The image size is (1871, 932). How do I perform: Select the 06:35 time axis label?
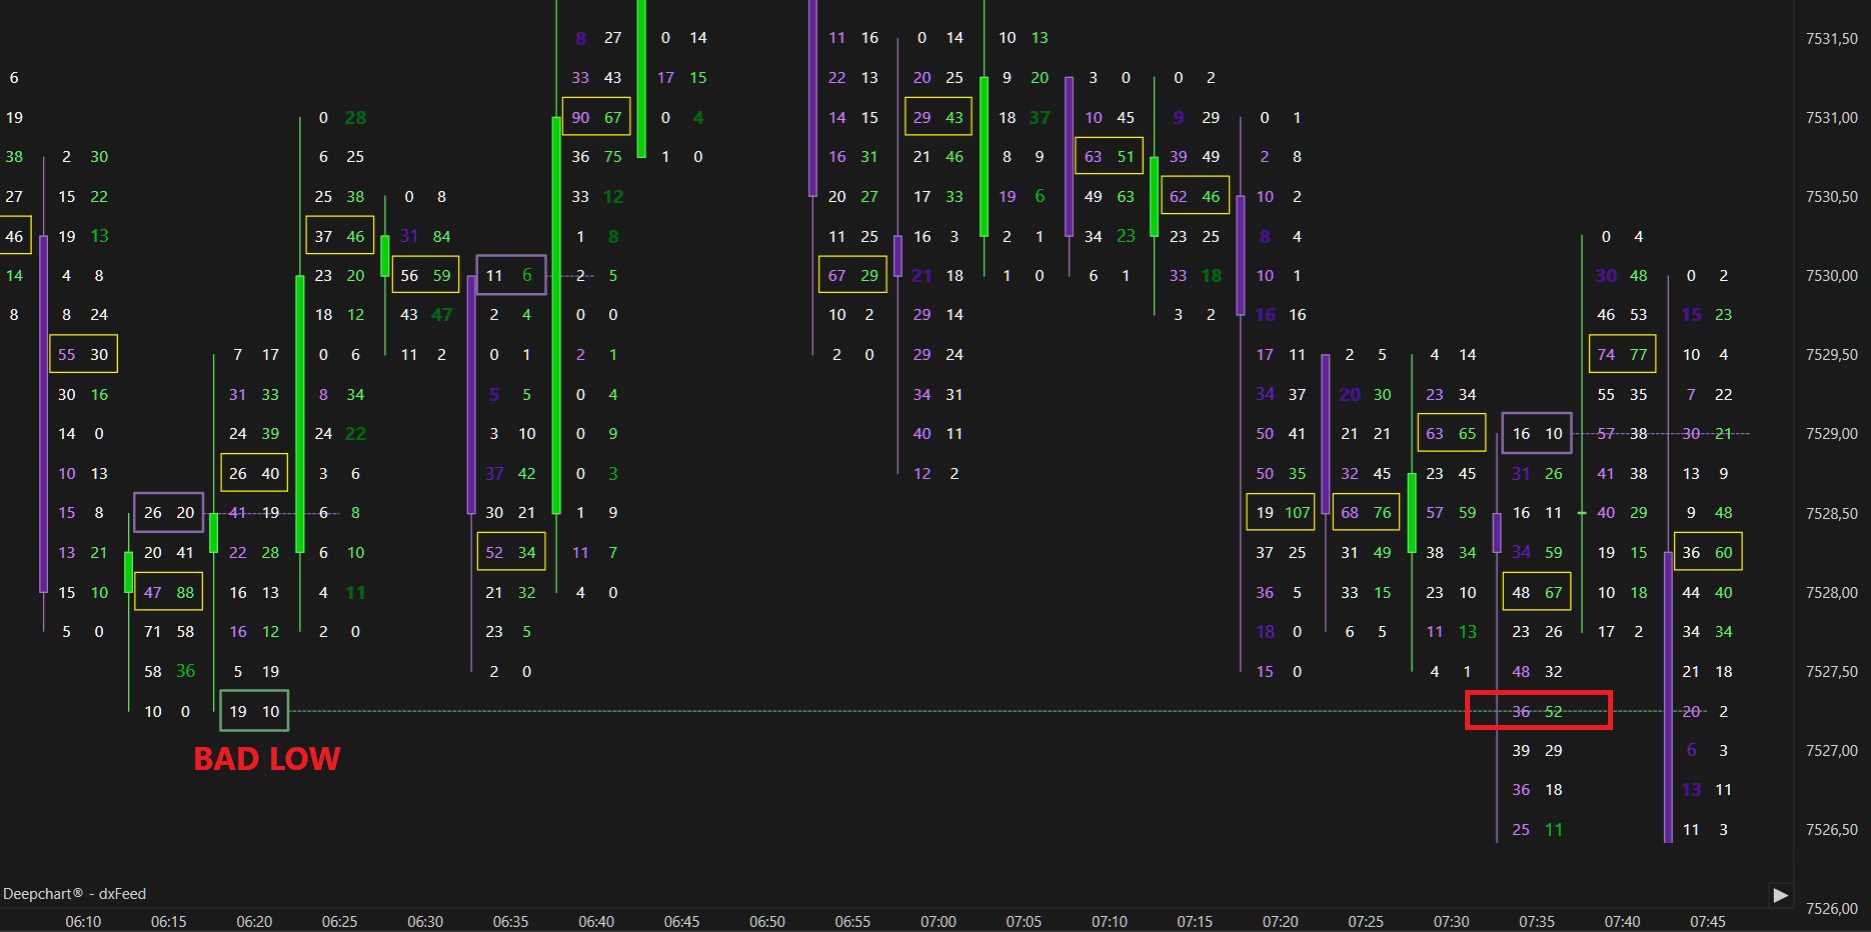(x=511, y=921)
